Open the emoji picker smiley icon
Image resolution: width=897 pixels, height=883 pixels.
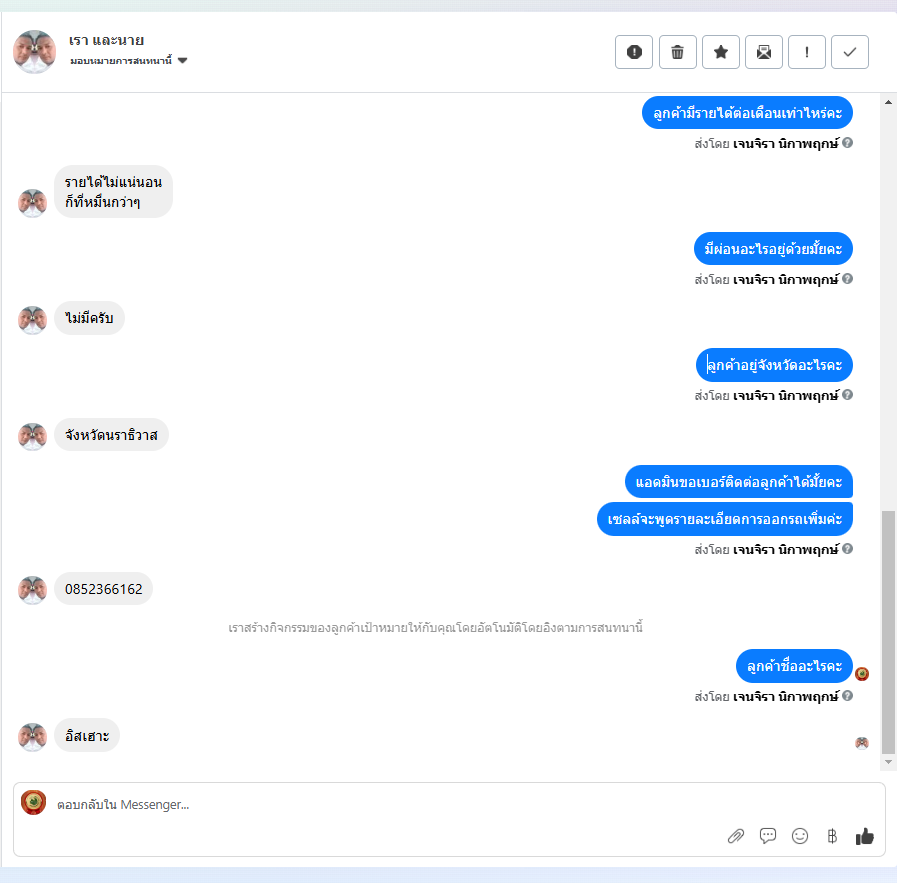point(800,836)
